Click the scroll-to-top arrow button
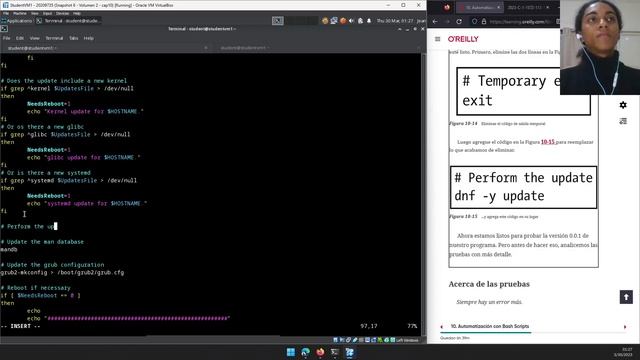This screenshot has height=360, width=640. click(626, 297)
